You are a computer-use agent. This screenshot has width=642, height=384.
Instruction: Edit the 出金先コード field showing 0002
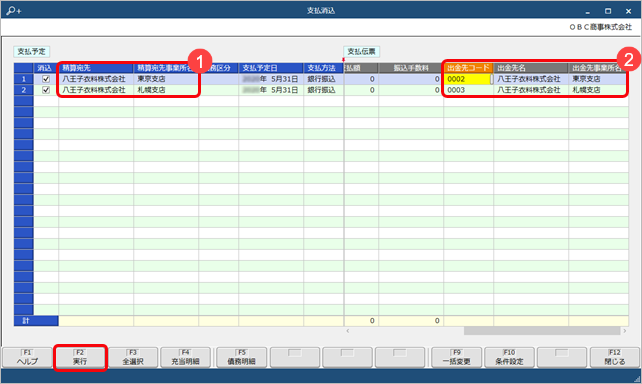click(468, 79)
